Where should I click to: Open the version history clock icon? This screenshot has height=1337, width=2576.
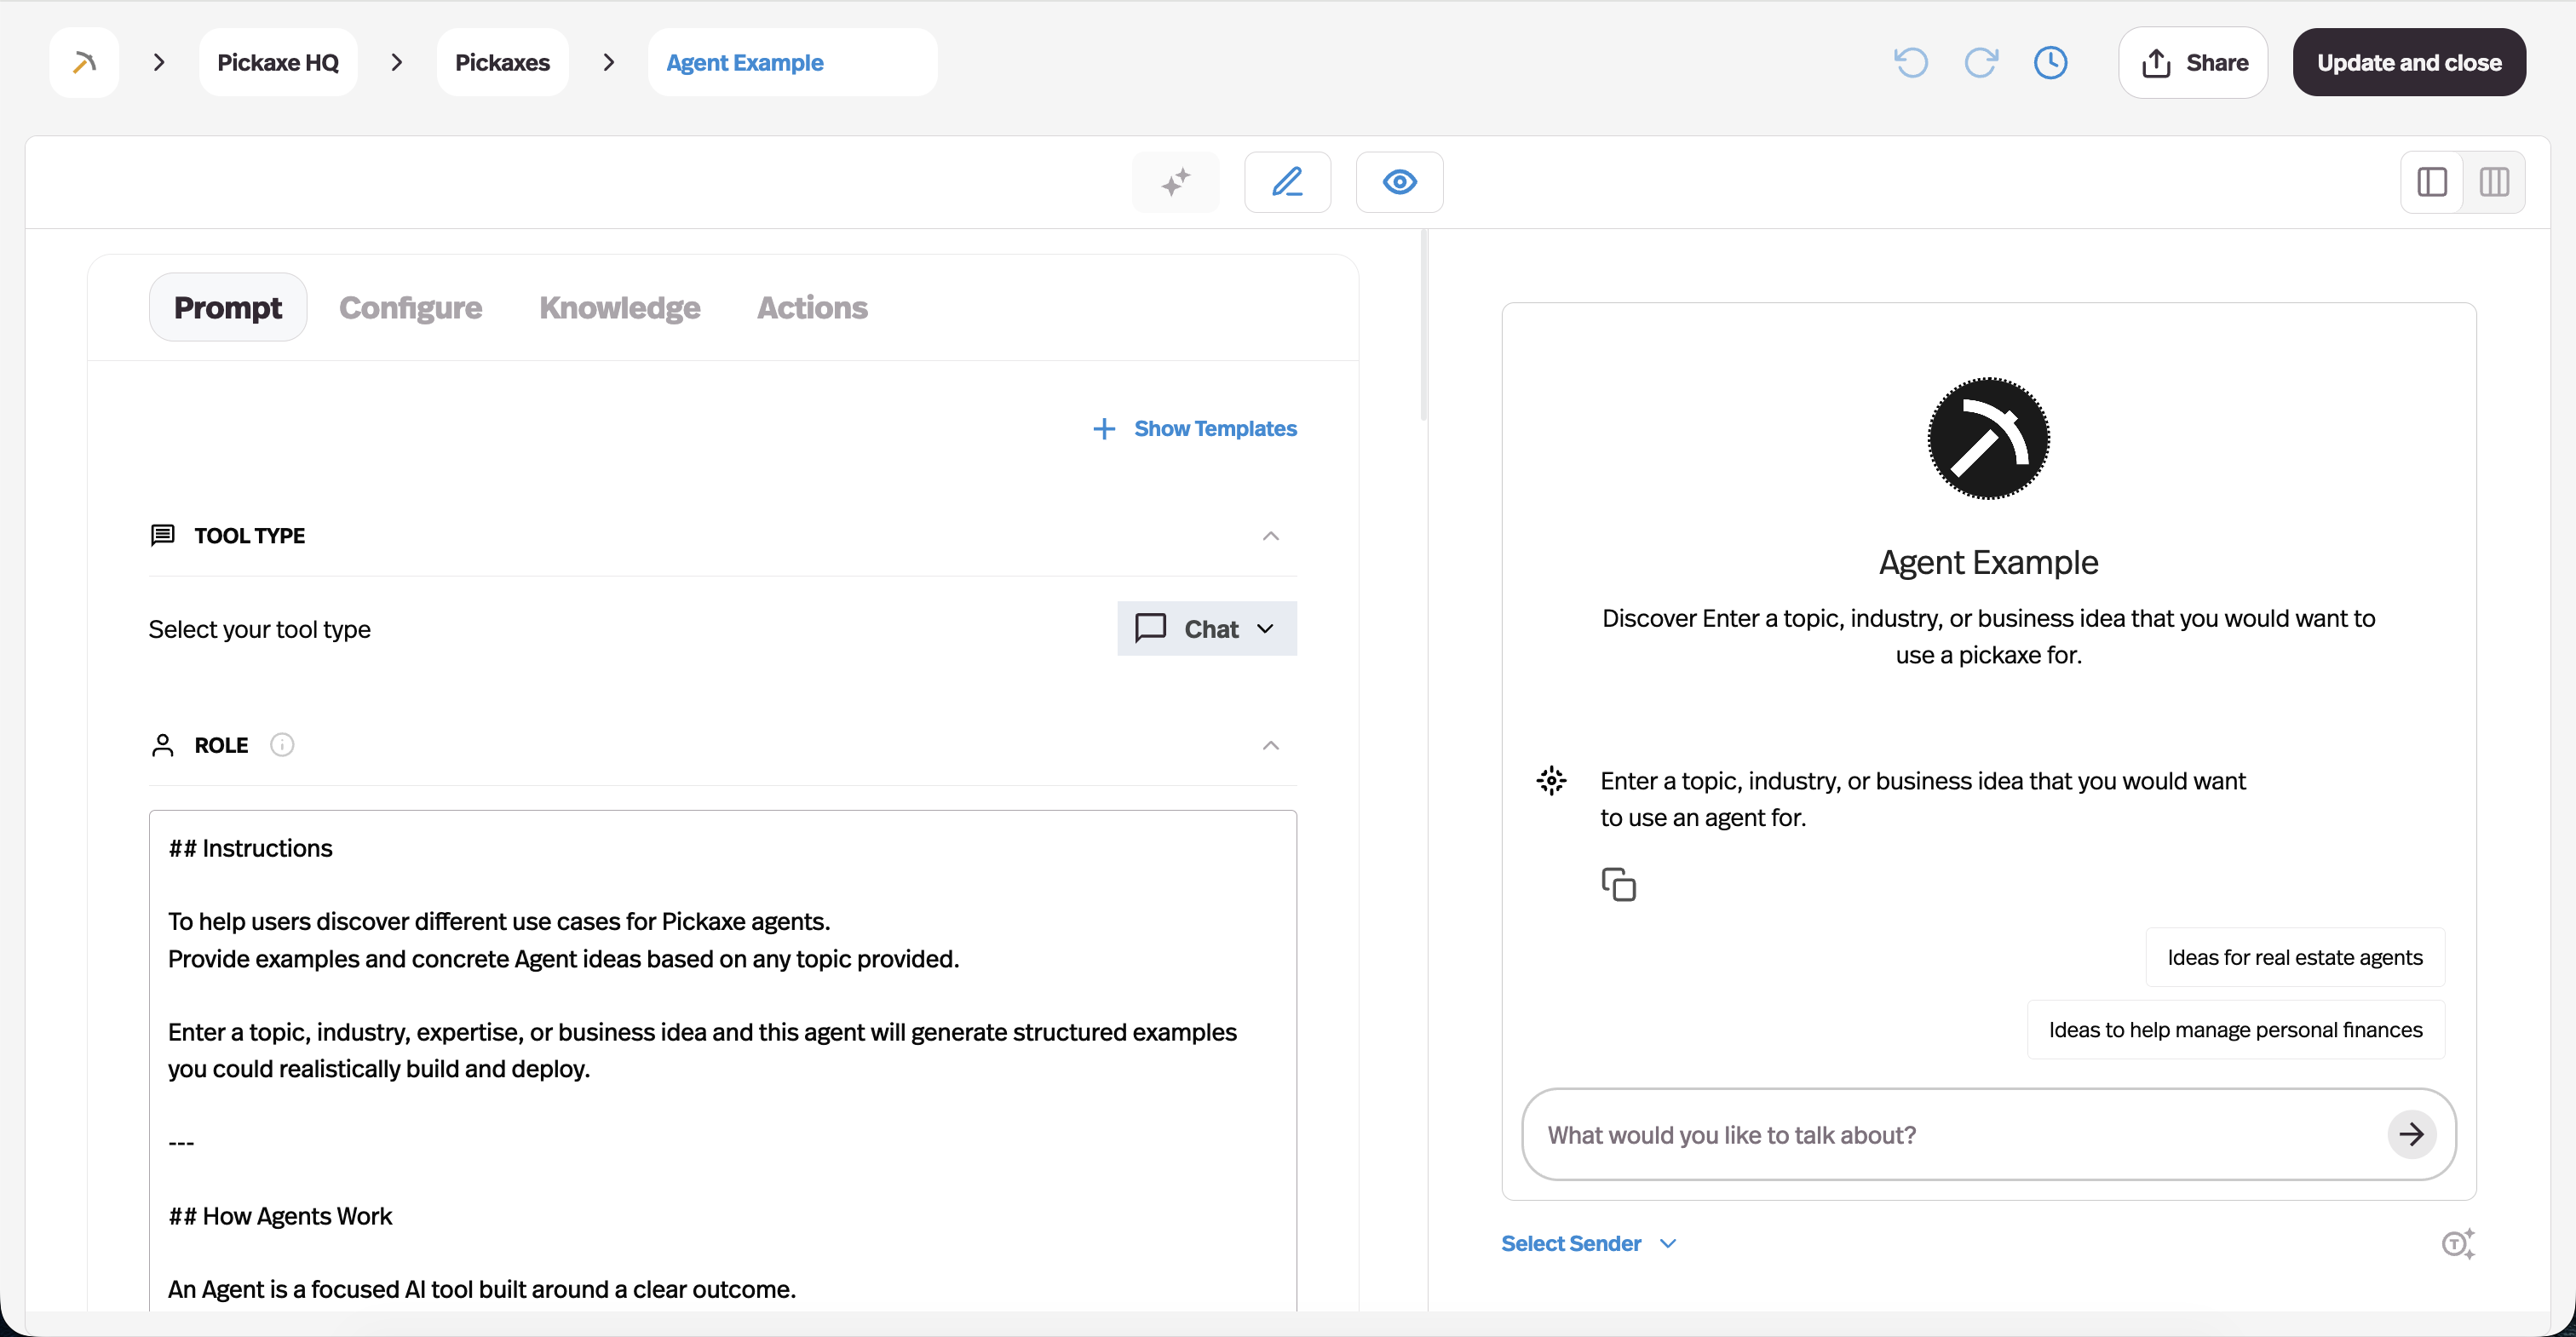(2052, 62)
